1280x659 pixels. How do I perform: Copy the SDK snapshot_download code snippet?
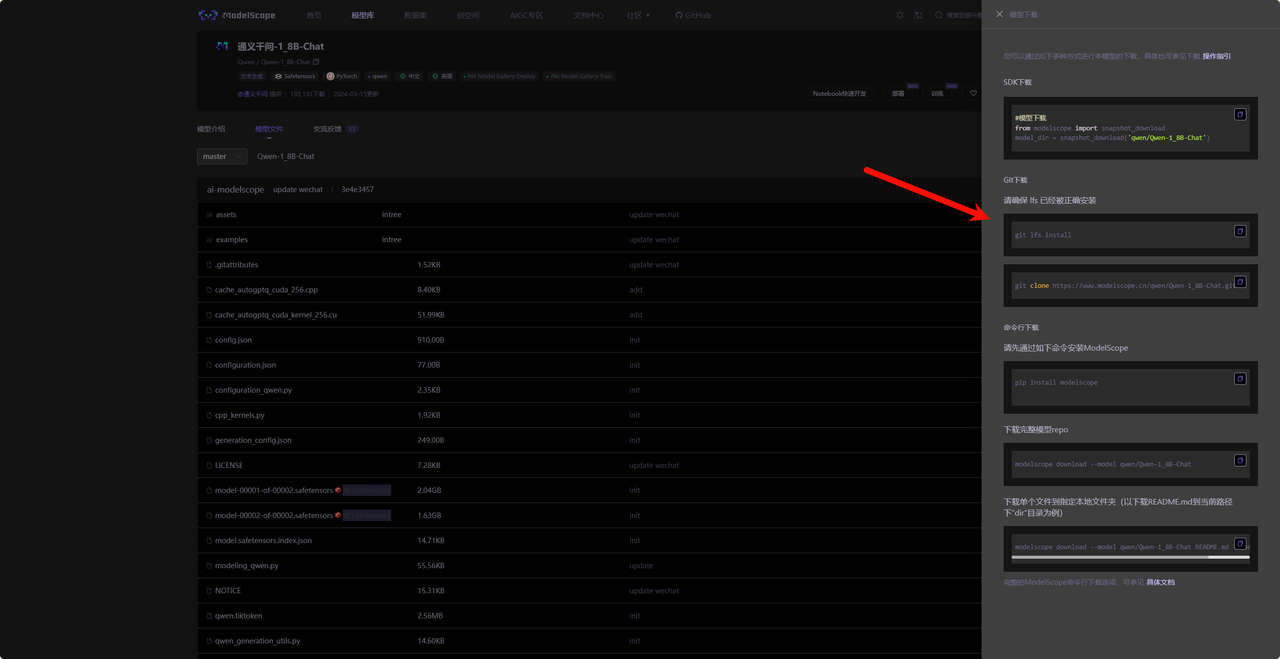[x=1240, y=115]
